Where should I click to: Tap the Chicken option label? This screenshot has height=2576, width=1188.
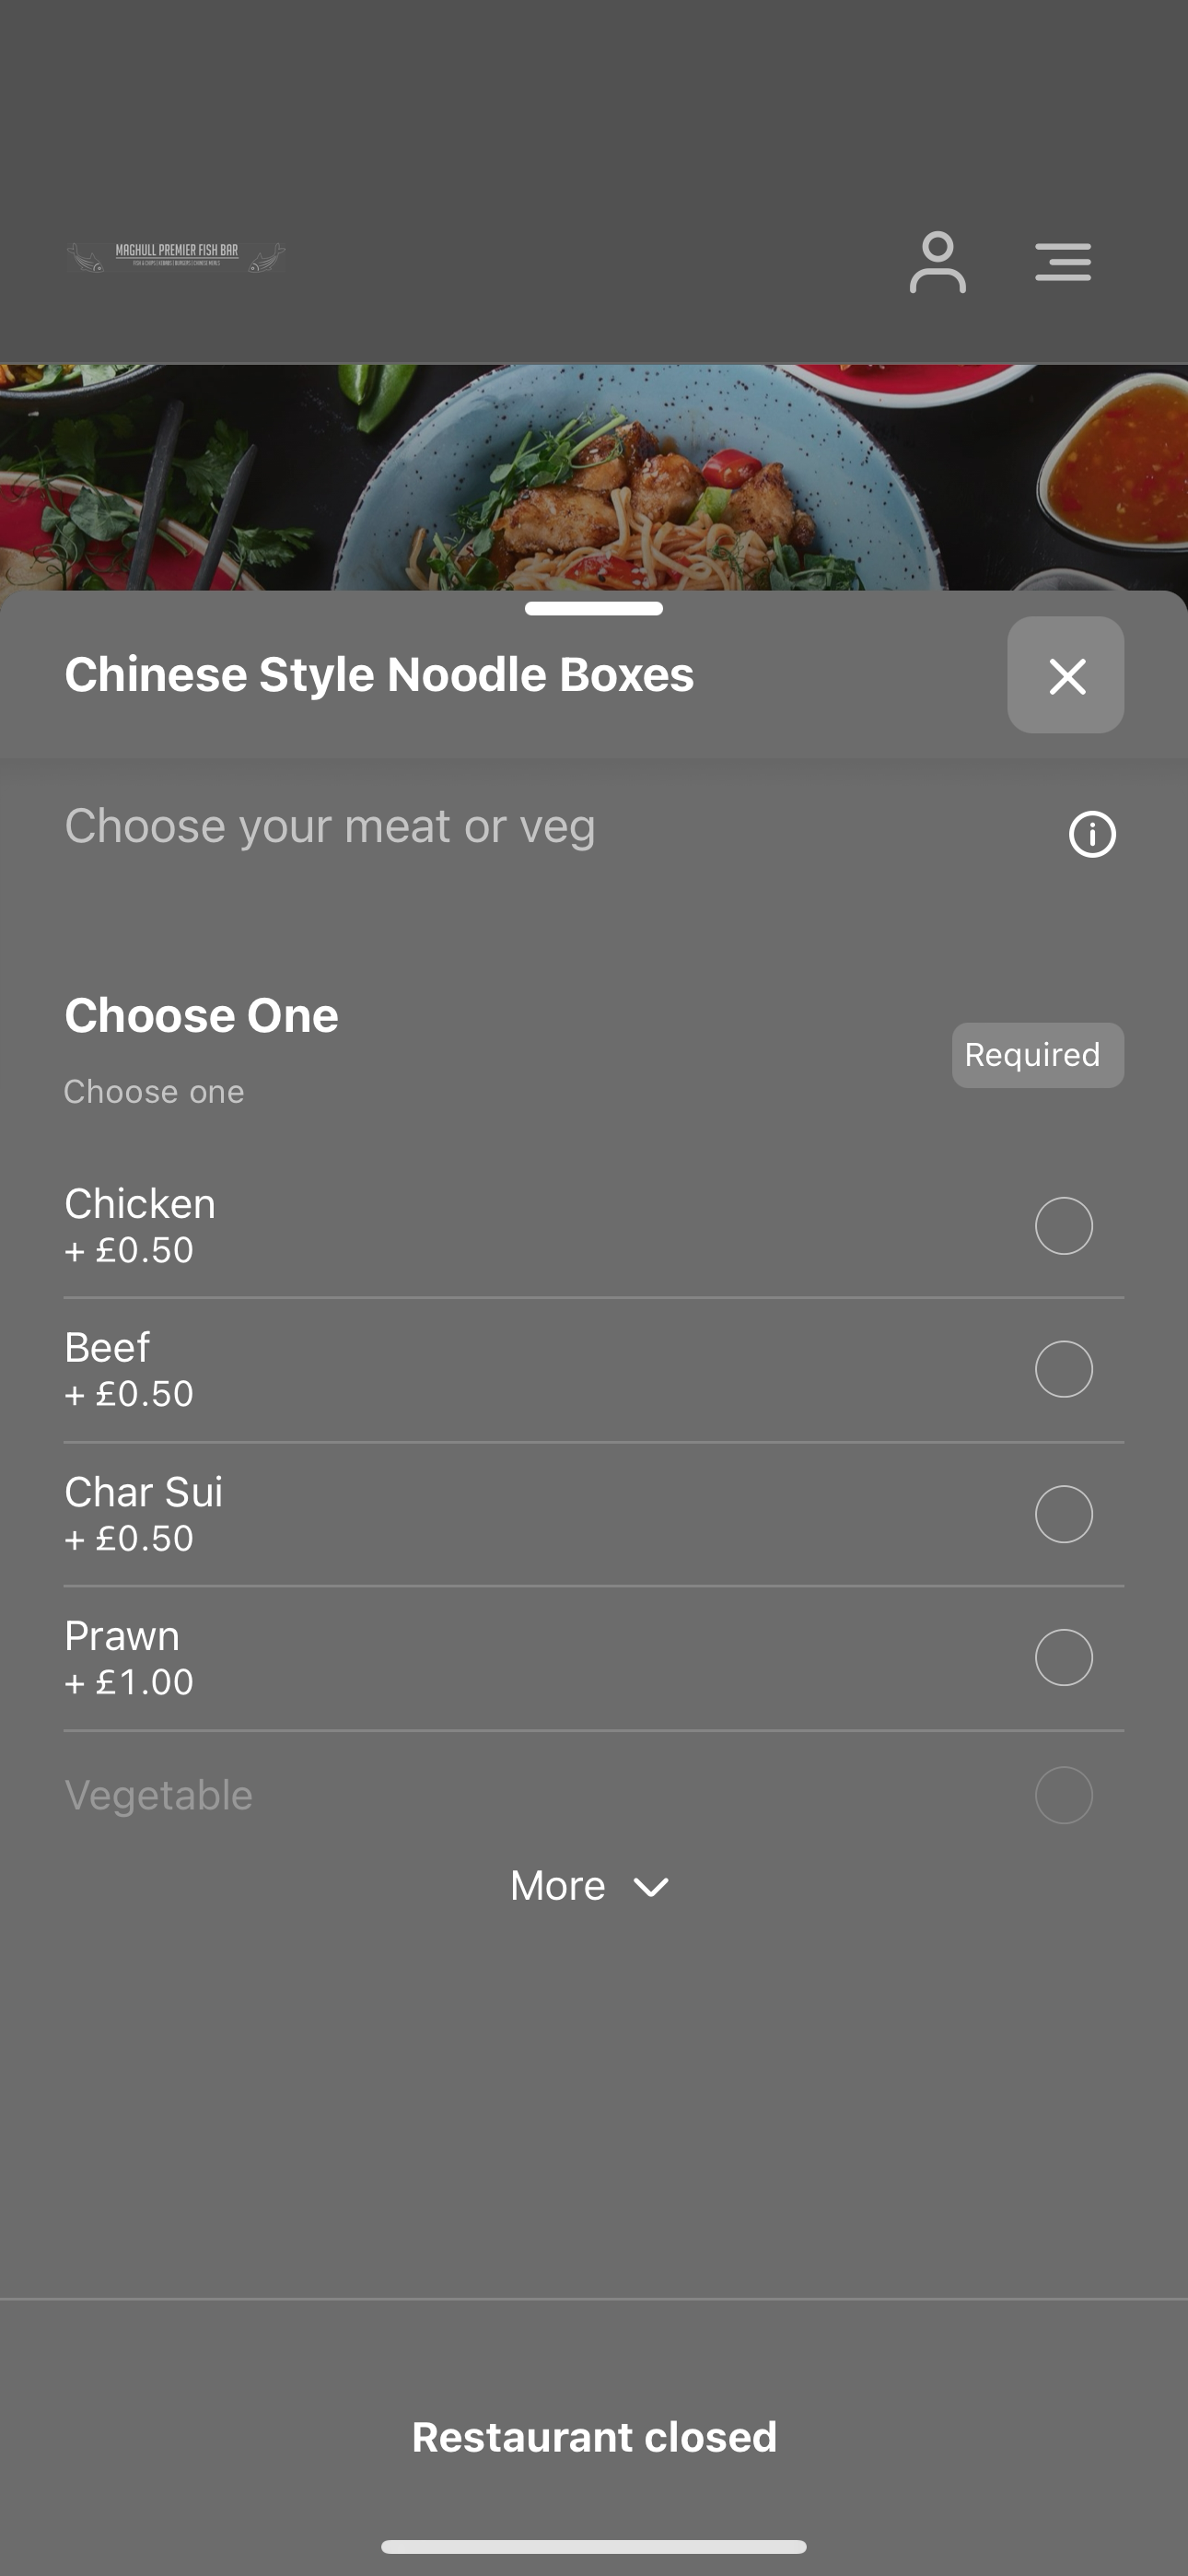tap(140, 1203)
